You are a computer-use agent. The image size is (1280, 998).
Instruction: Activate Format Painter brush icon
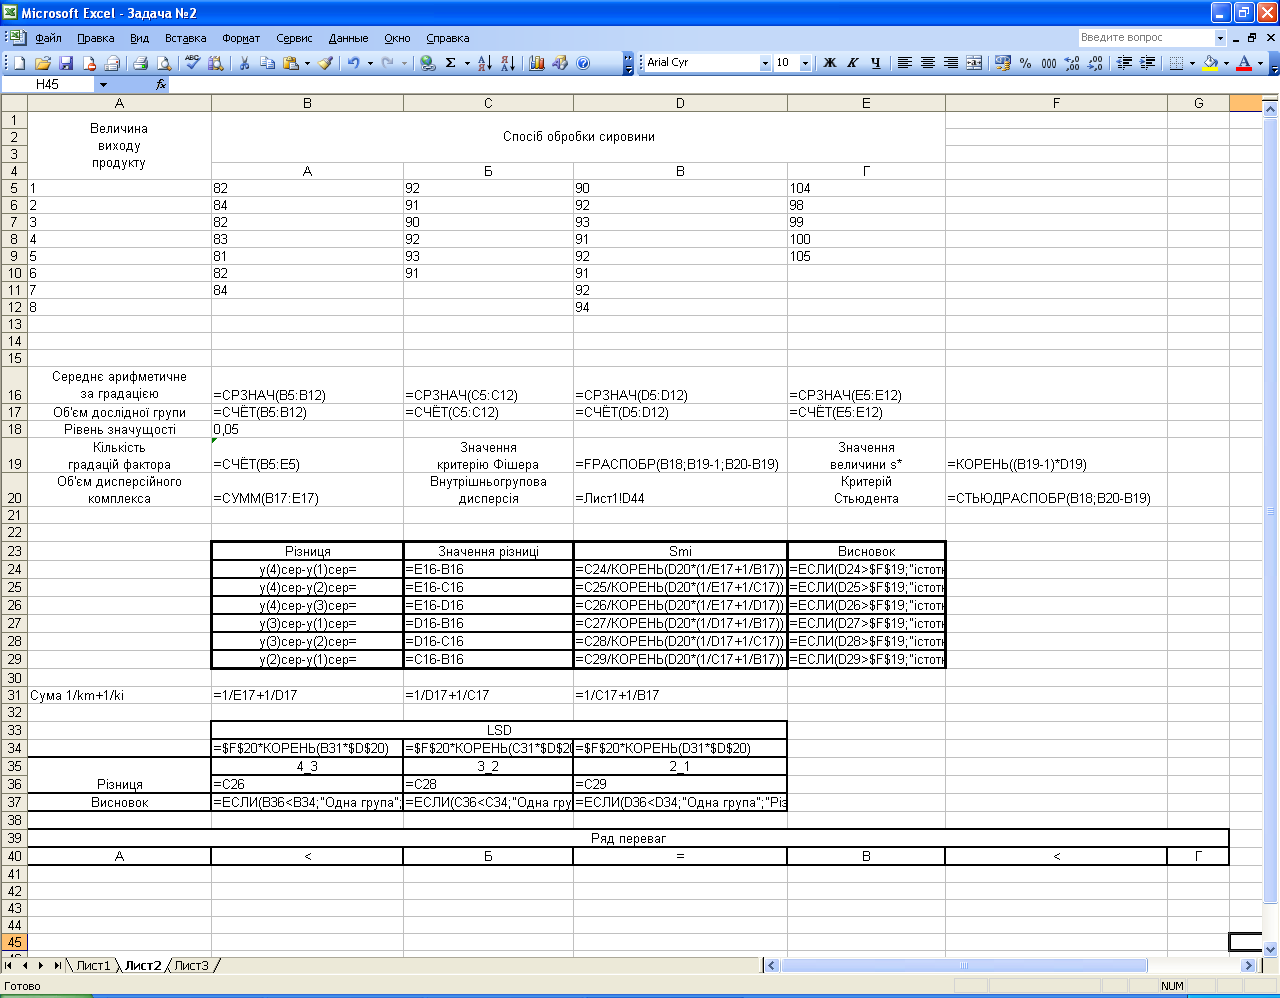326,63
